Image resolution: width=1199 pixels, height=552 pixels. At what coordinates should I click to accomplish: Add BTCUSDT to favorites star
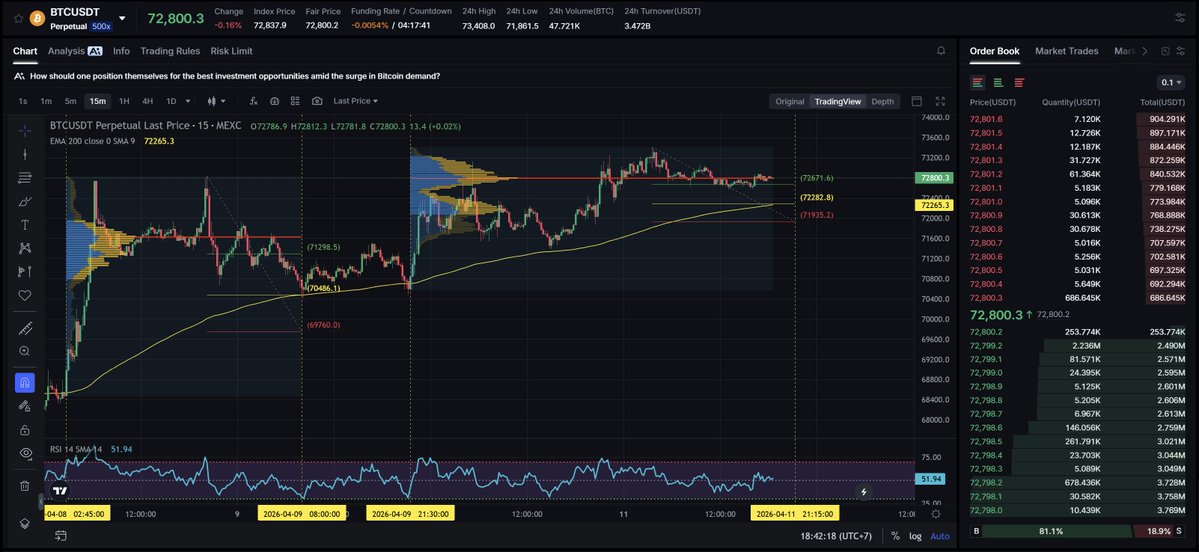[x=18, y=18]
